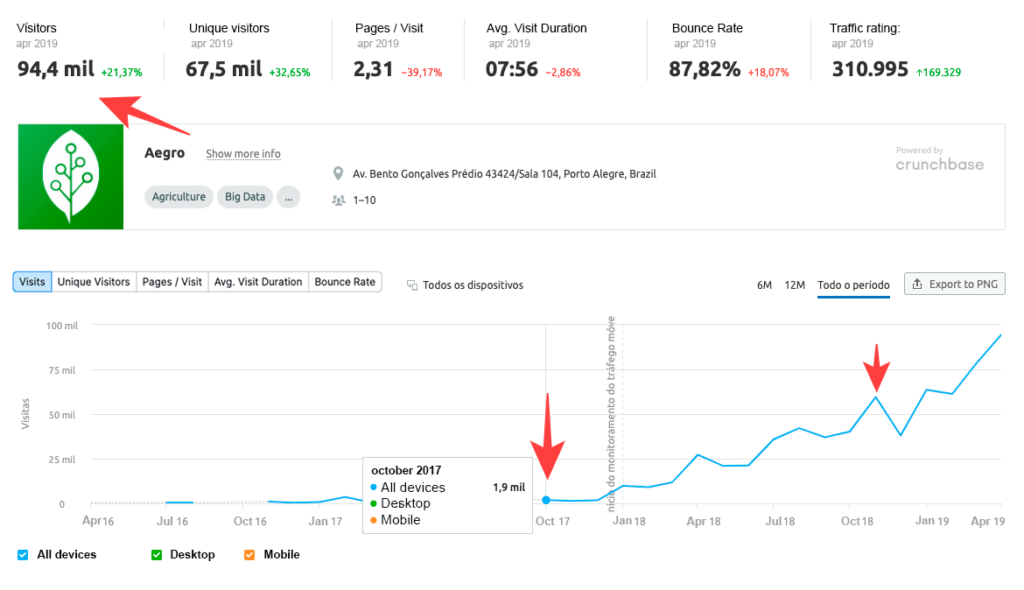
Task: Select the 12M time range
Action: pyautogui.click(x=795, y=285)
